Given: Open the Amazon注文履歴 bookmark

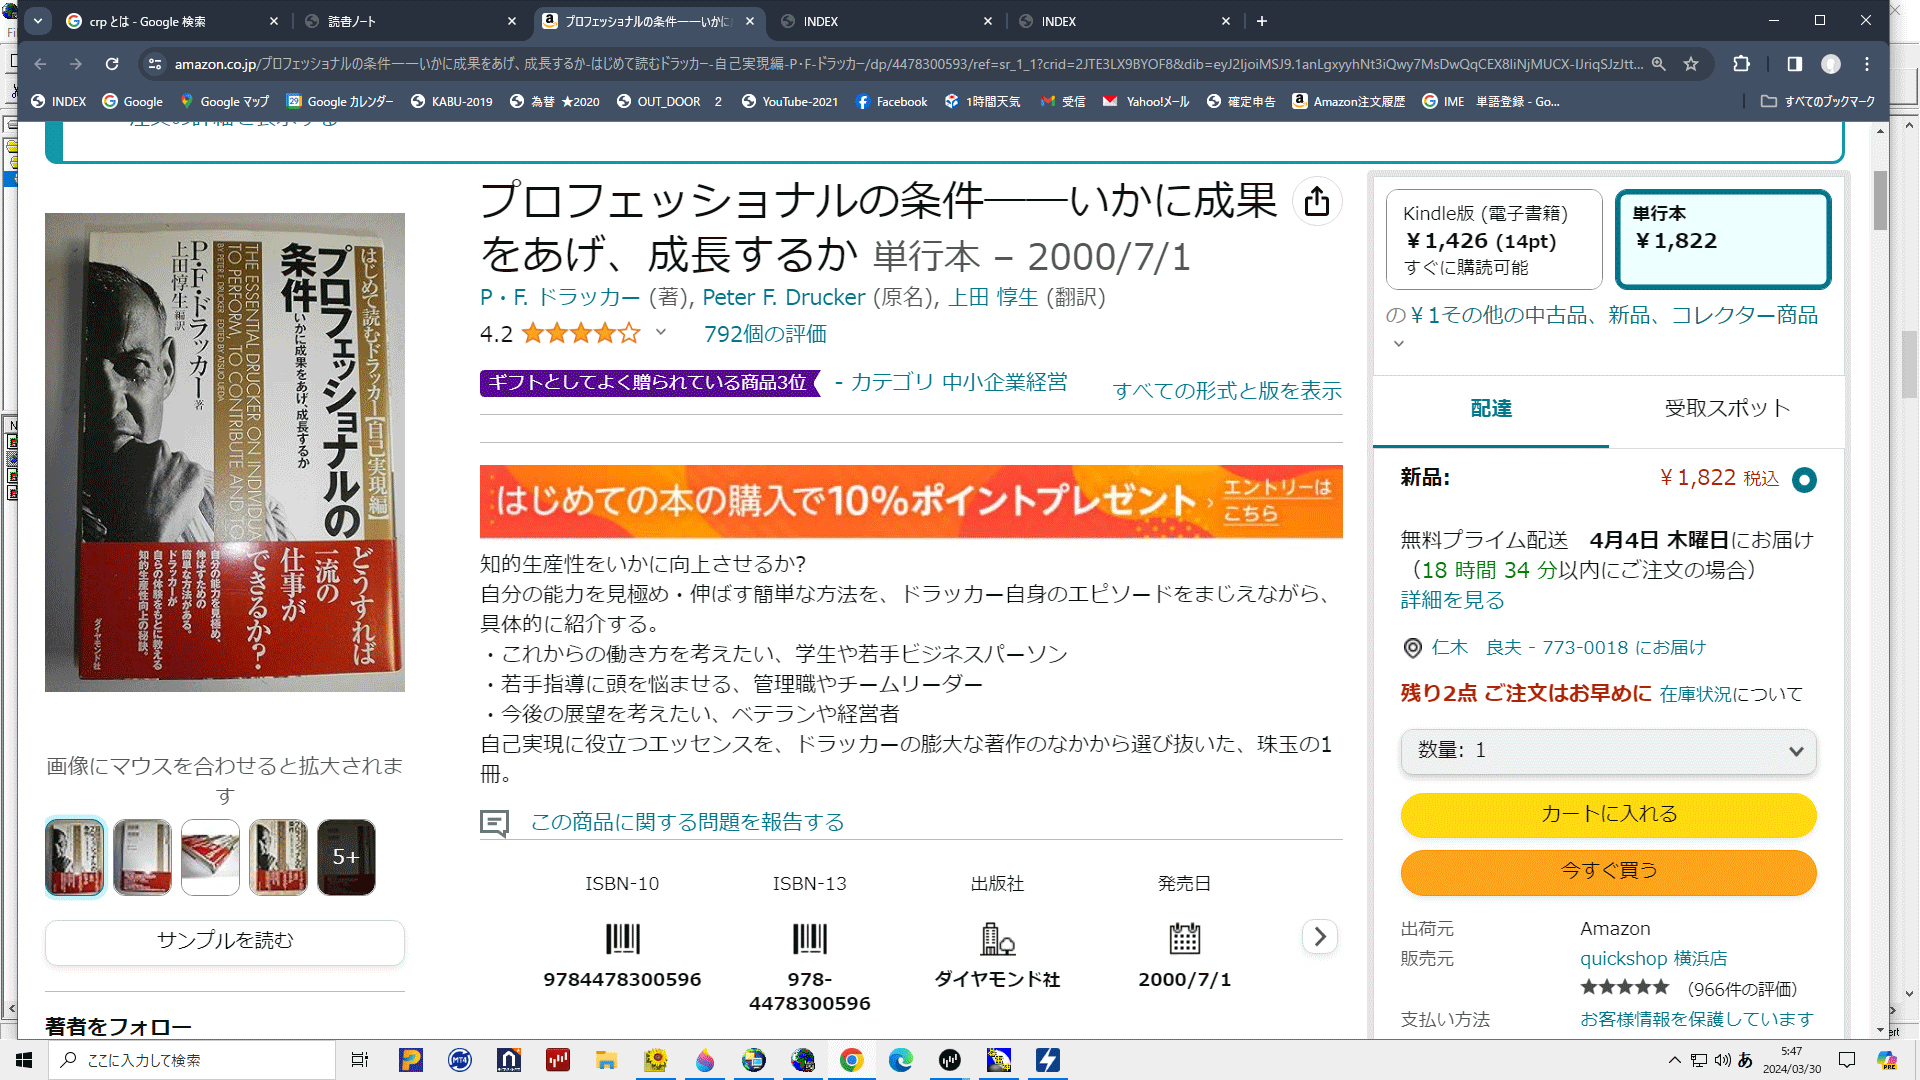Looking at the screenshot, I should [x=1348, y=102].
